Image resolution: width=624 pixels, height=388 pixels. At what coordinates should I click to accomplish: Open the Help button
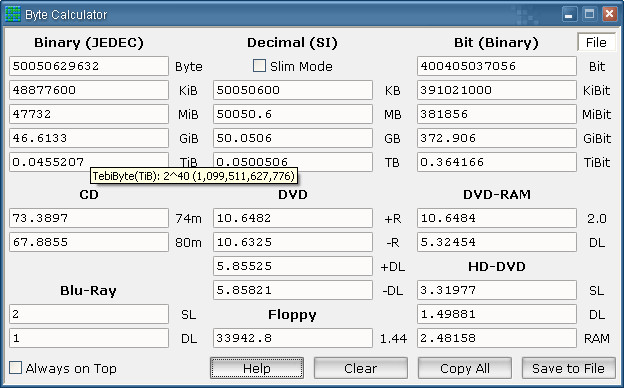[x=257, y=368]
